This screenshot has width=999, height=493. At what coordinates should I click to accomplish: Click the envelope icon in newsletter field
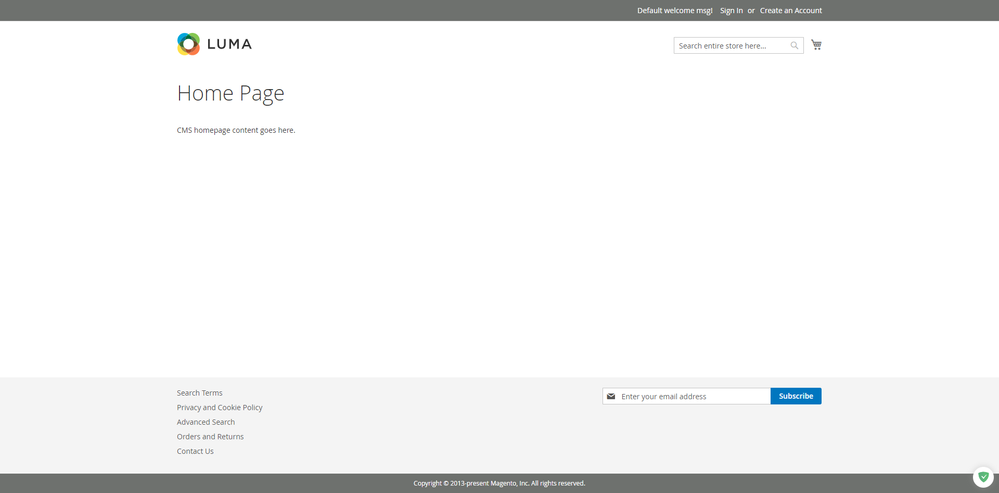(x=611, y=397)
